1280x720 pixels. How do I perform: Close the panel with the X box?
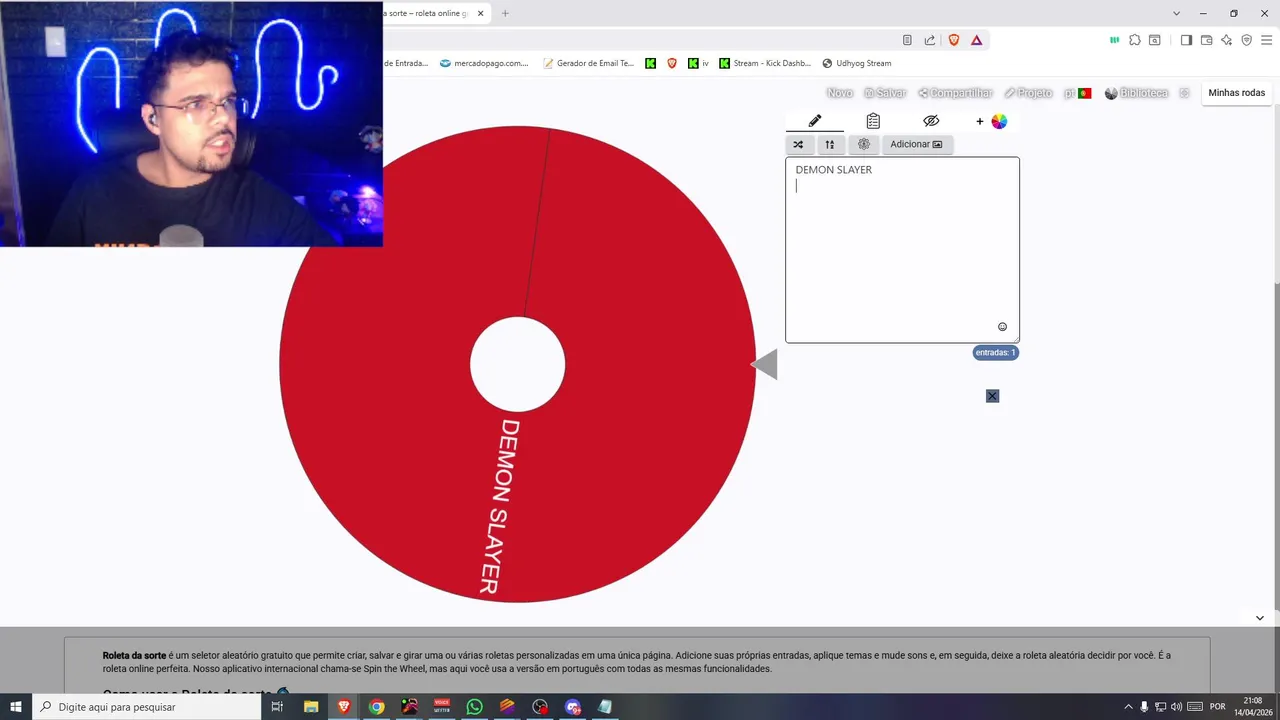tap(992, 396)
